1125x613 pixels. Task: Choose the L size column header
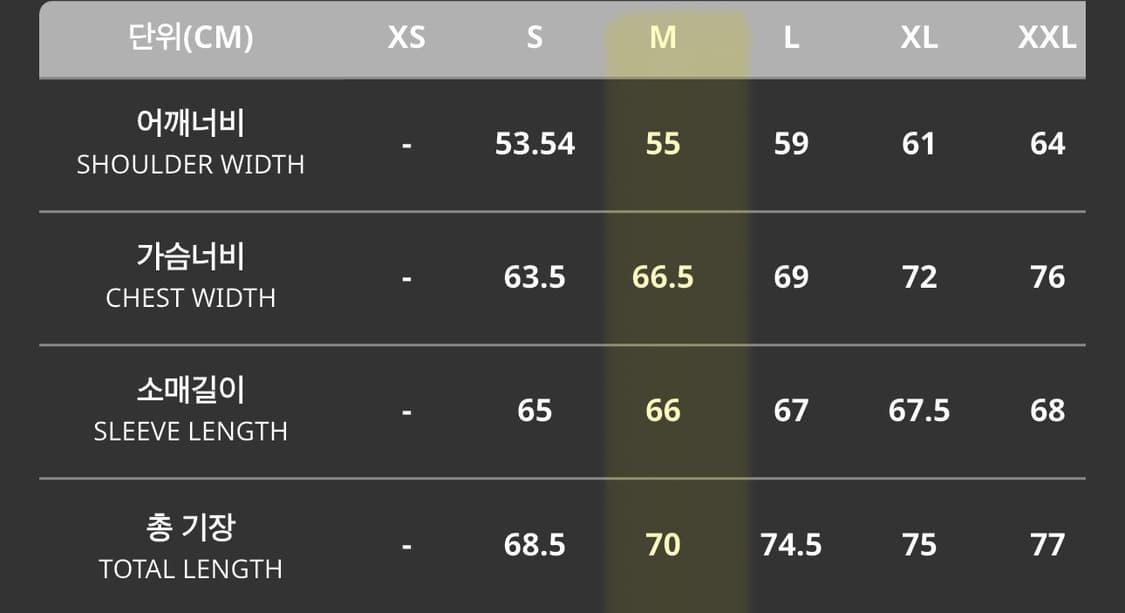click(x=791, y=38)
